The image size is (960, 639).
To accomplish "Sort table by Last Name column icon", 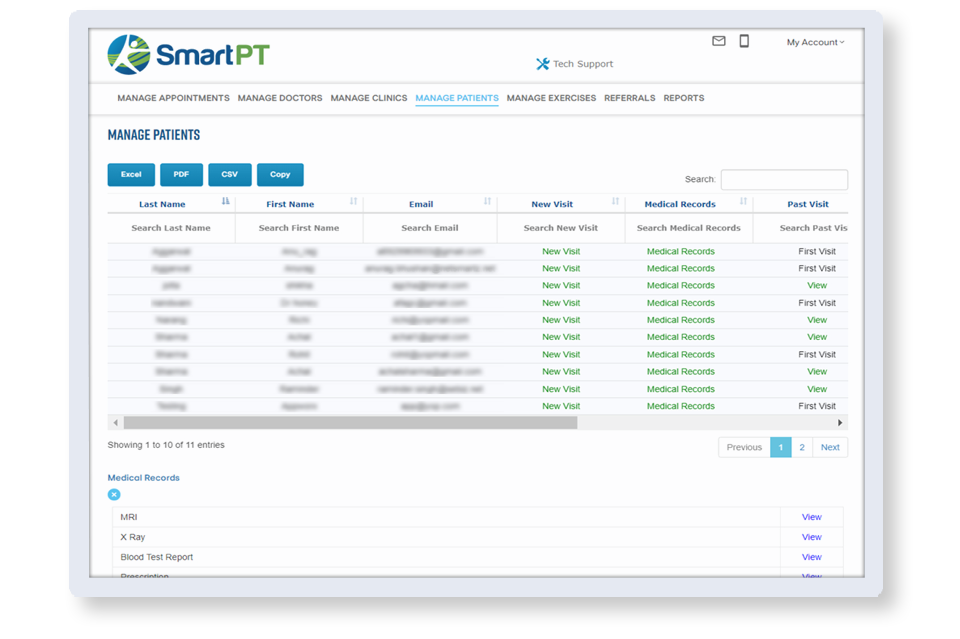I will [x=225, y=203].
